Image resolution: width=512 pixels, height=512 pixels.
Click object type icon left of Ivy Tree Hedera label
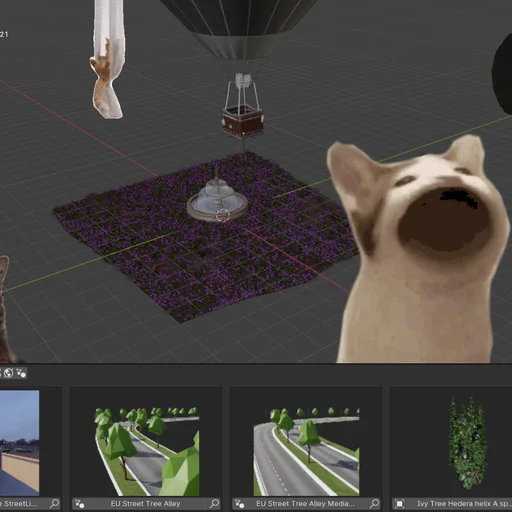pos(399,503)
